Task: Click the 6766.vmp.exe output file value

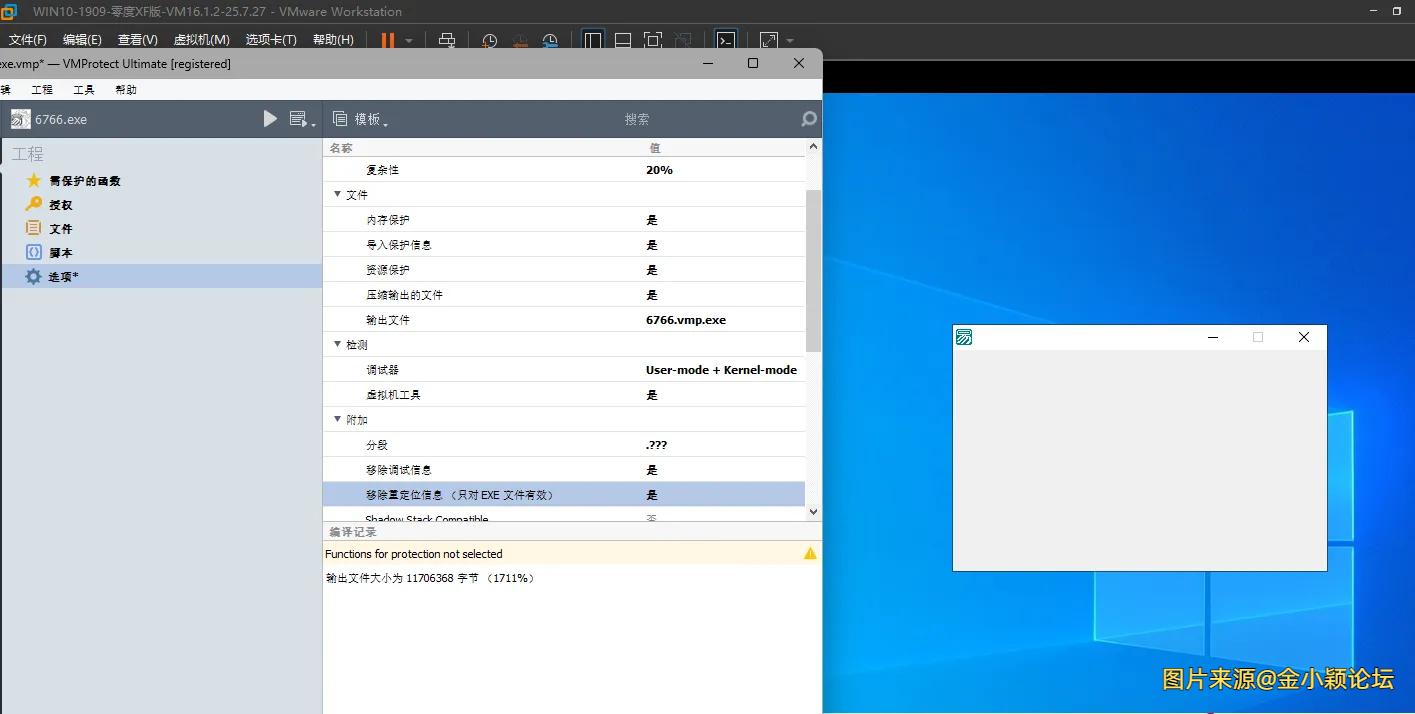Action: tap(686, 319)
